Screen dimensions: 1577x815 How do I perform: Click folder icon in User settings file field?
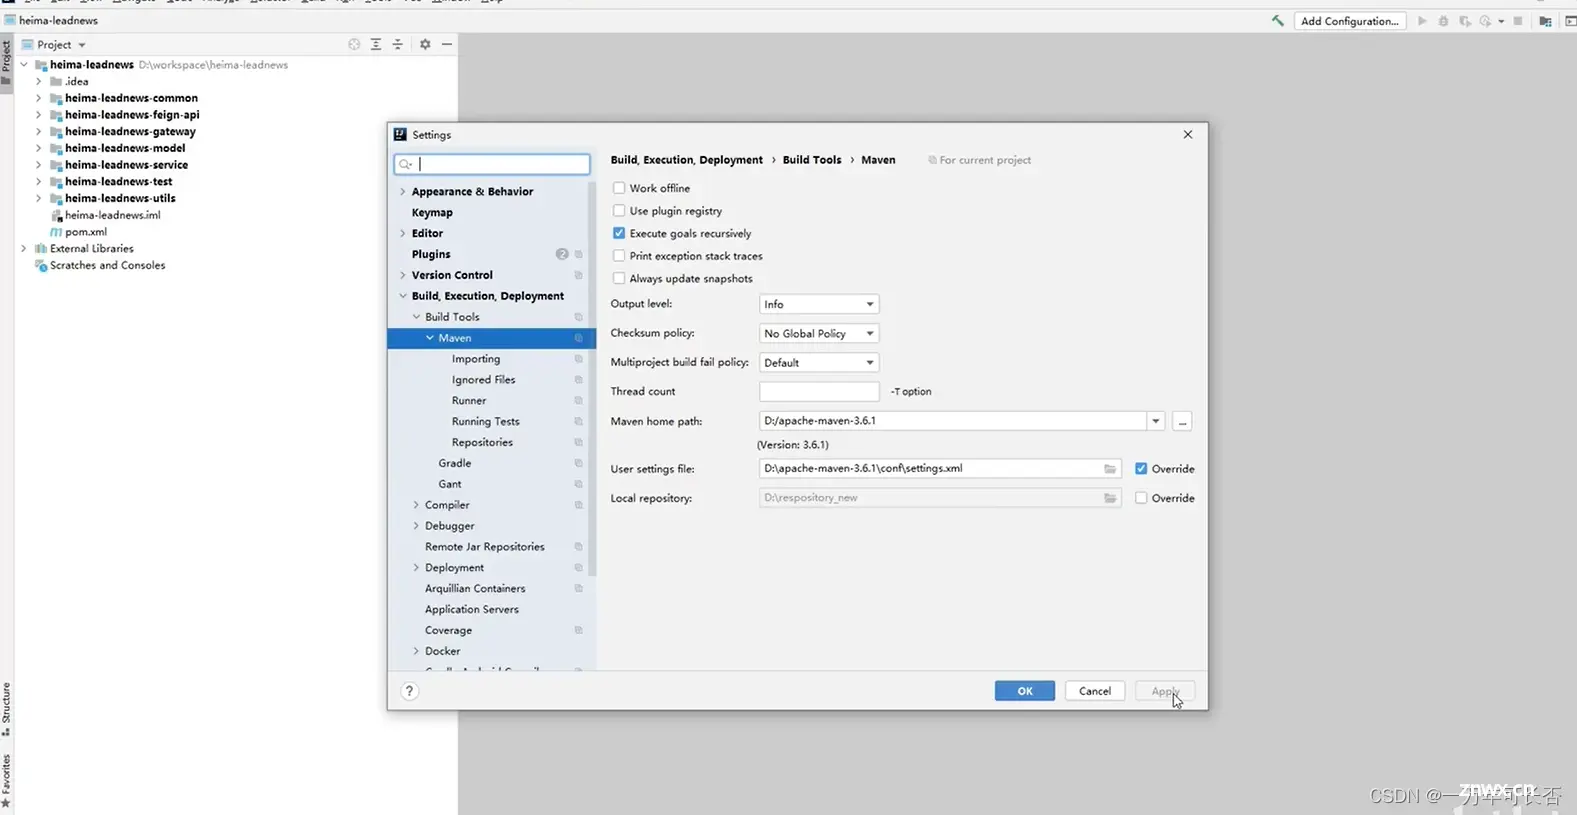(1110, 469)
